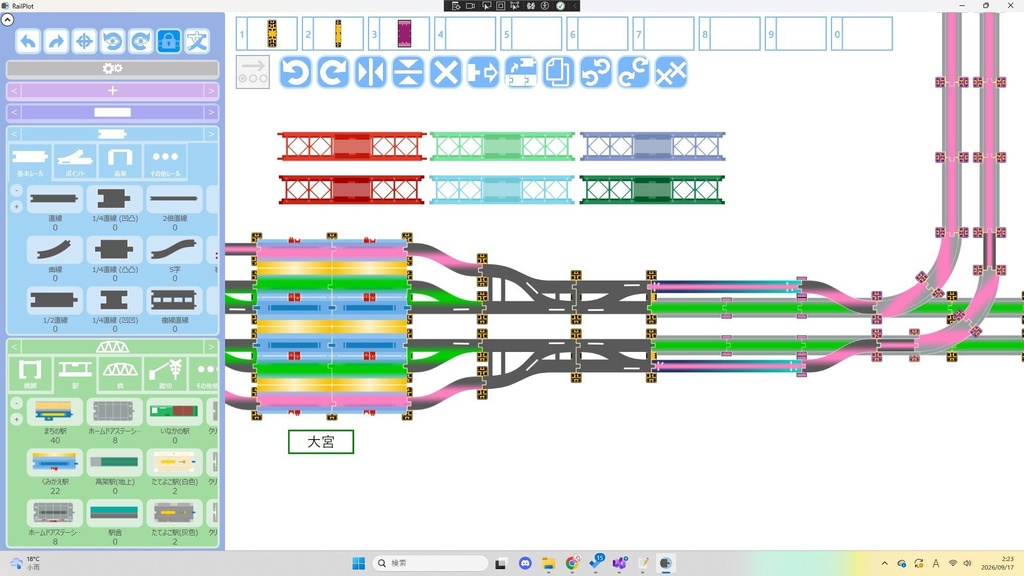This screenshot has width=1024, height=576.
Task: Flip selection horizontally
Action: click(x=371, y=72)
